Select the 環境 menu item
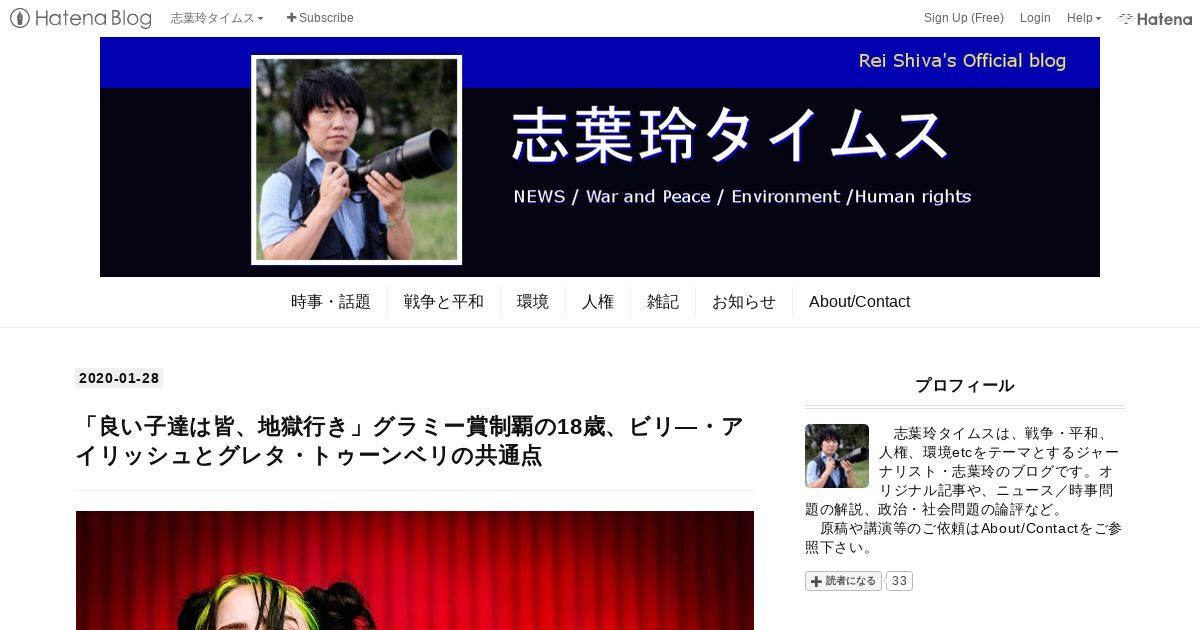This screenshot has width=1200, height=630. 533,302
